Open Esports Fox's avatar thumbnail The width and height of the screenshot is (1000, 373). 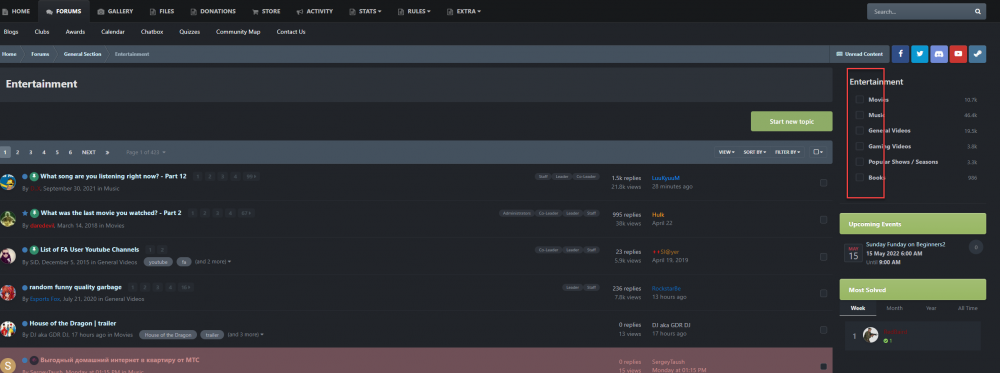tap(8, 293)
